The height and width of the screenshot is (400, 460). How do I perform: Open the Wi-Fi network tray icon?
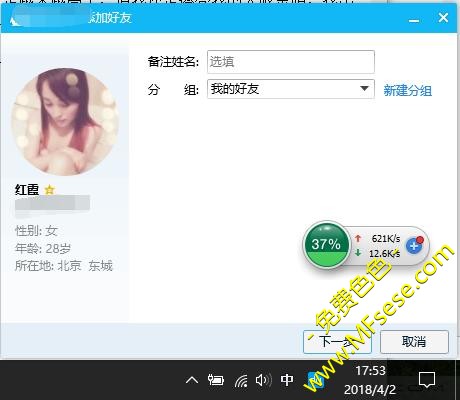[x=241, y=380]
